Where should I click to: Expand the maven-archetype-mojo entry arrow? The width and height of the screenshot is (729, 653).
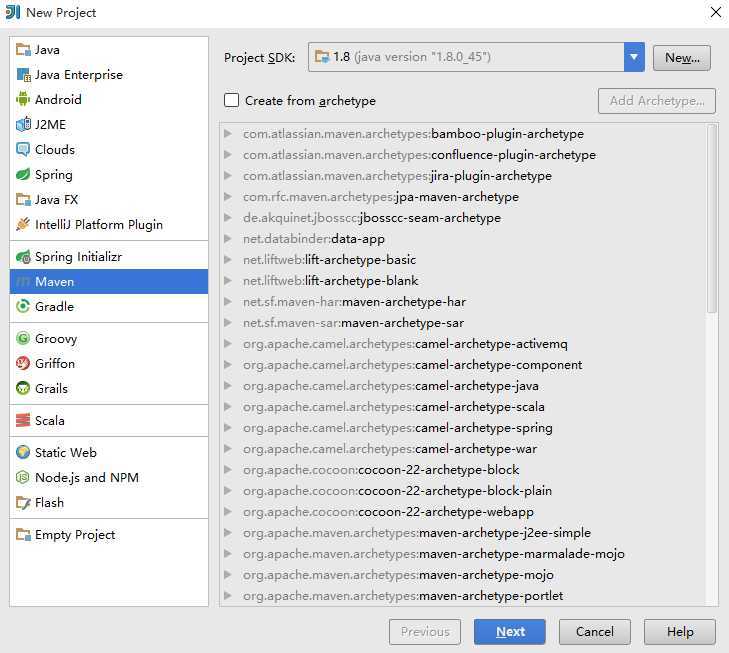point(229,575)
